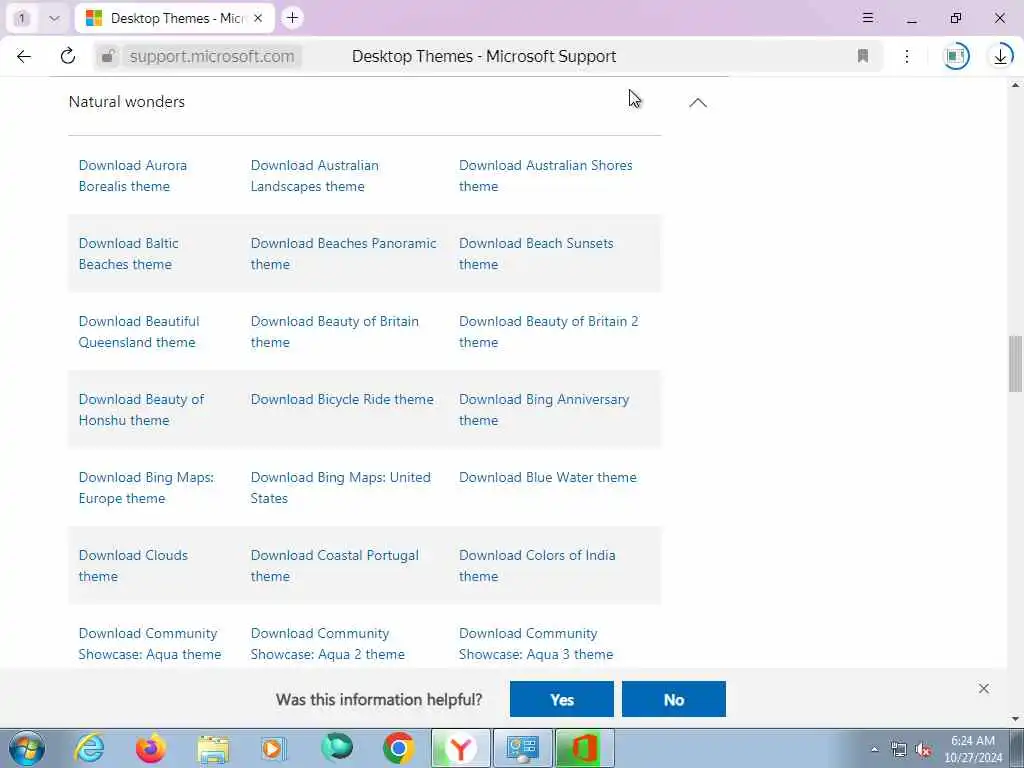Add a new tab with the plus button

click(293, 18)
